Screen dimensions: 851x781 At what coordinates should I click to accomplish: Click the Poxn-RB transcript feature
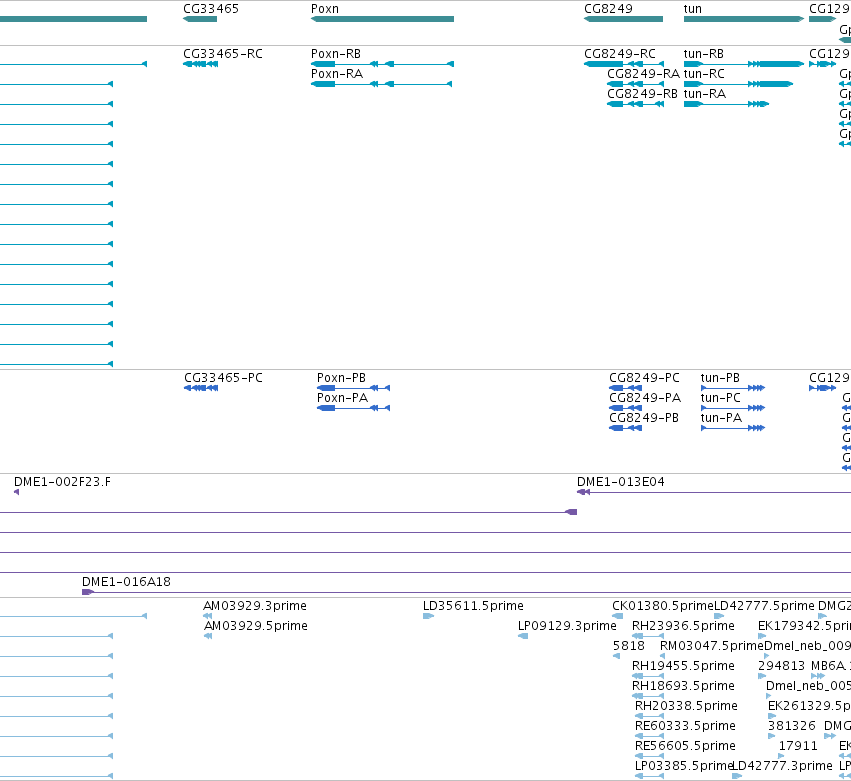pos(382,64)
